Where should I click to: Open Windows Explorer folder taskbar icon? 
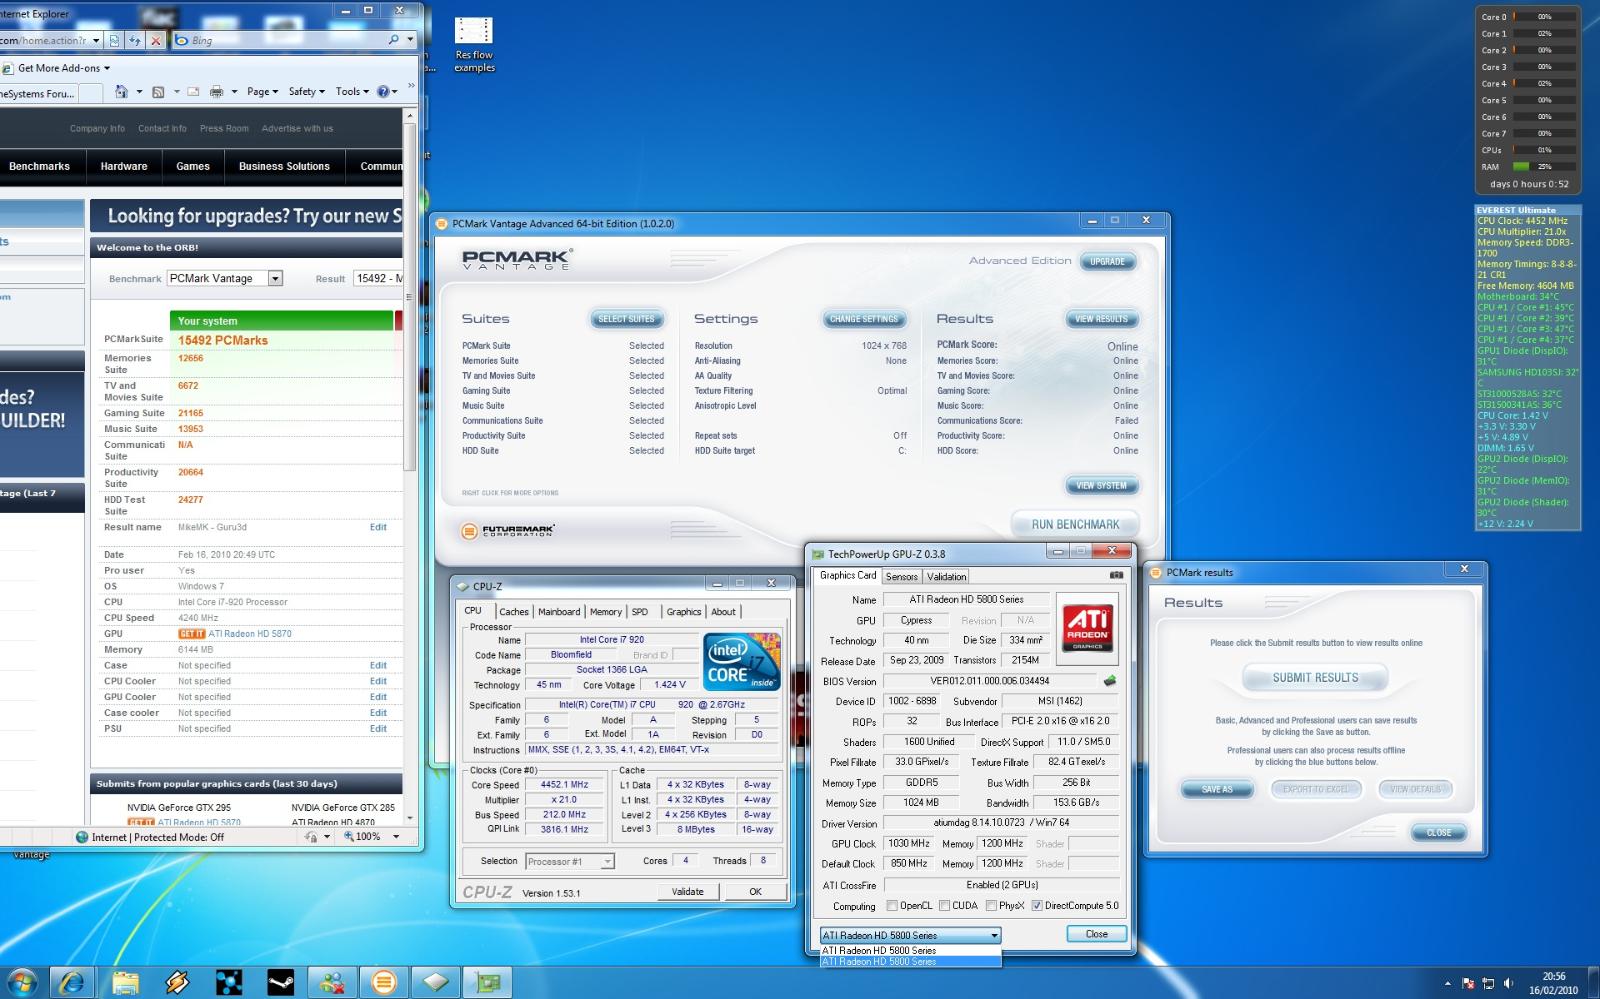(x=125, y=982)
